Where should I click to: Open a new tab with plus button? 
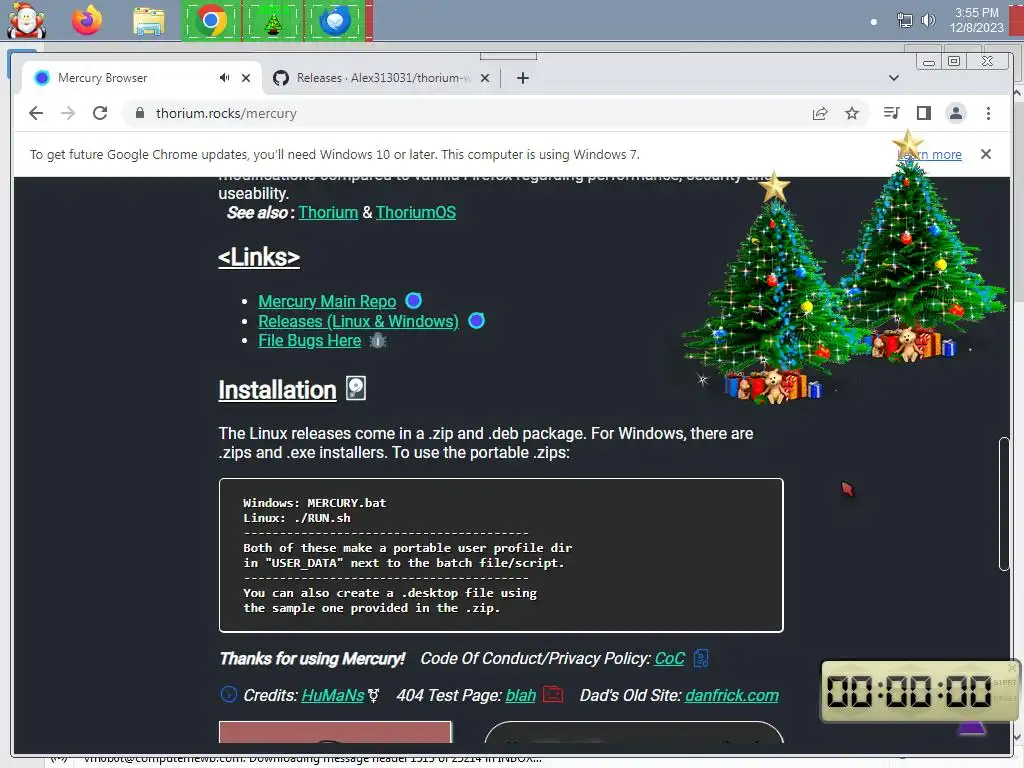coord(522,78)
